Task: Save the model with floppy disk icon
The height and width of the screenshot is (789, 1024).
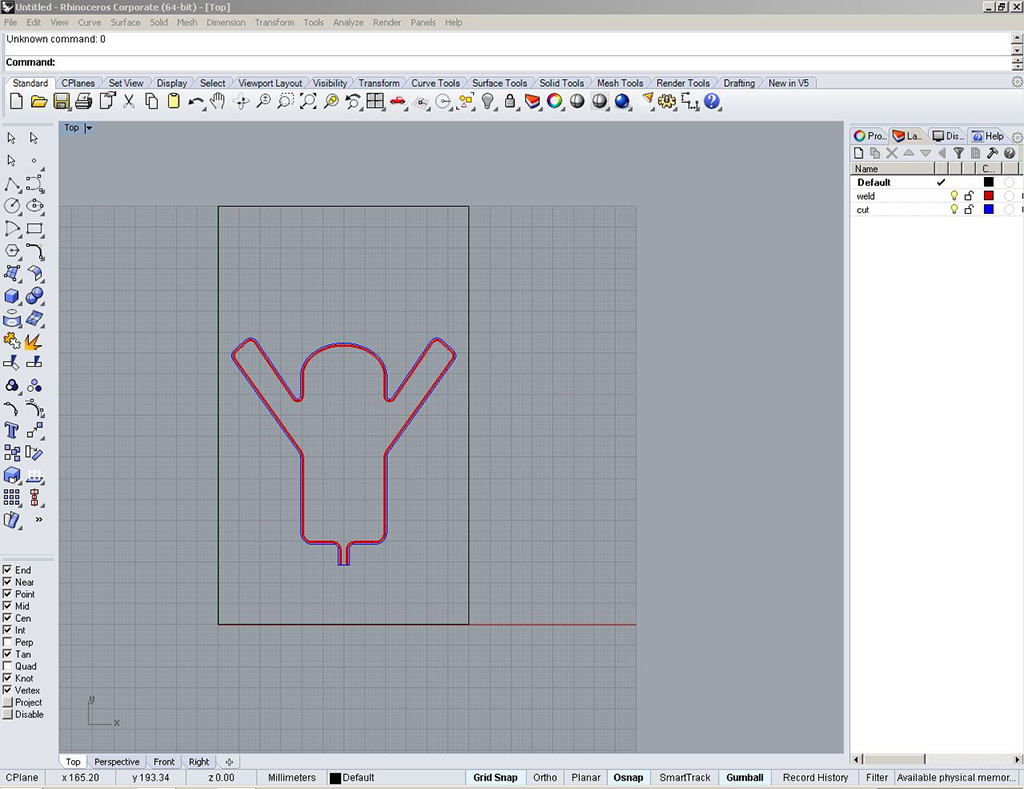Action: (x=61, y=101)
